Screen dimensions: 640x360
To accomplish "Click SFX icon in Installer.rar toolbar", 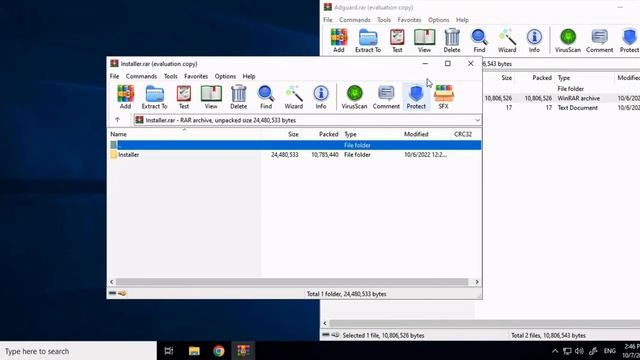I will [443, 97].
